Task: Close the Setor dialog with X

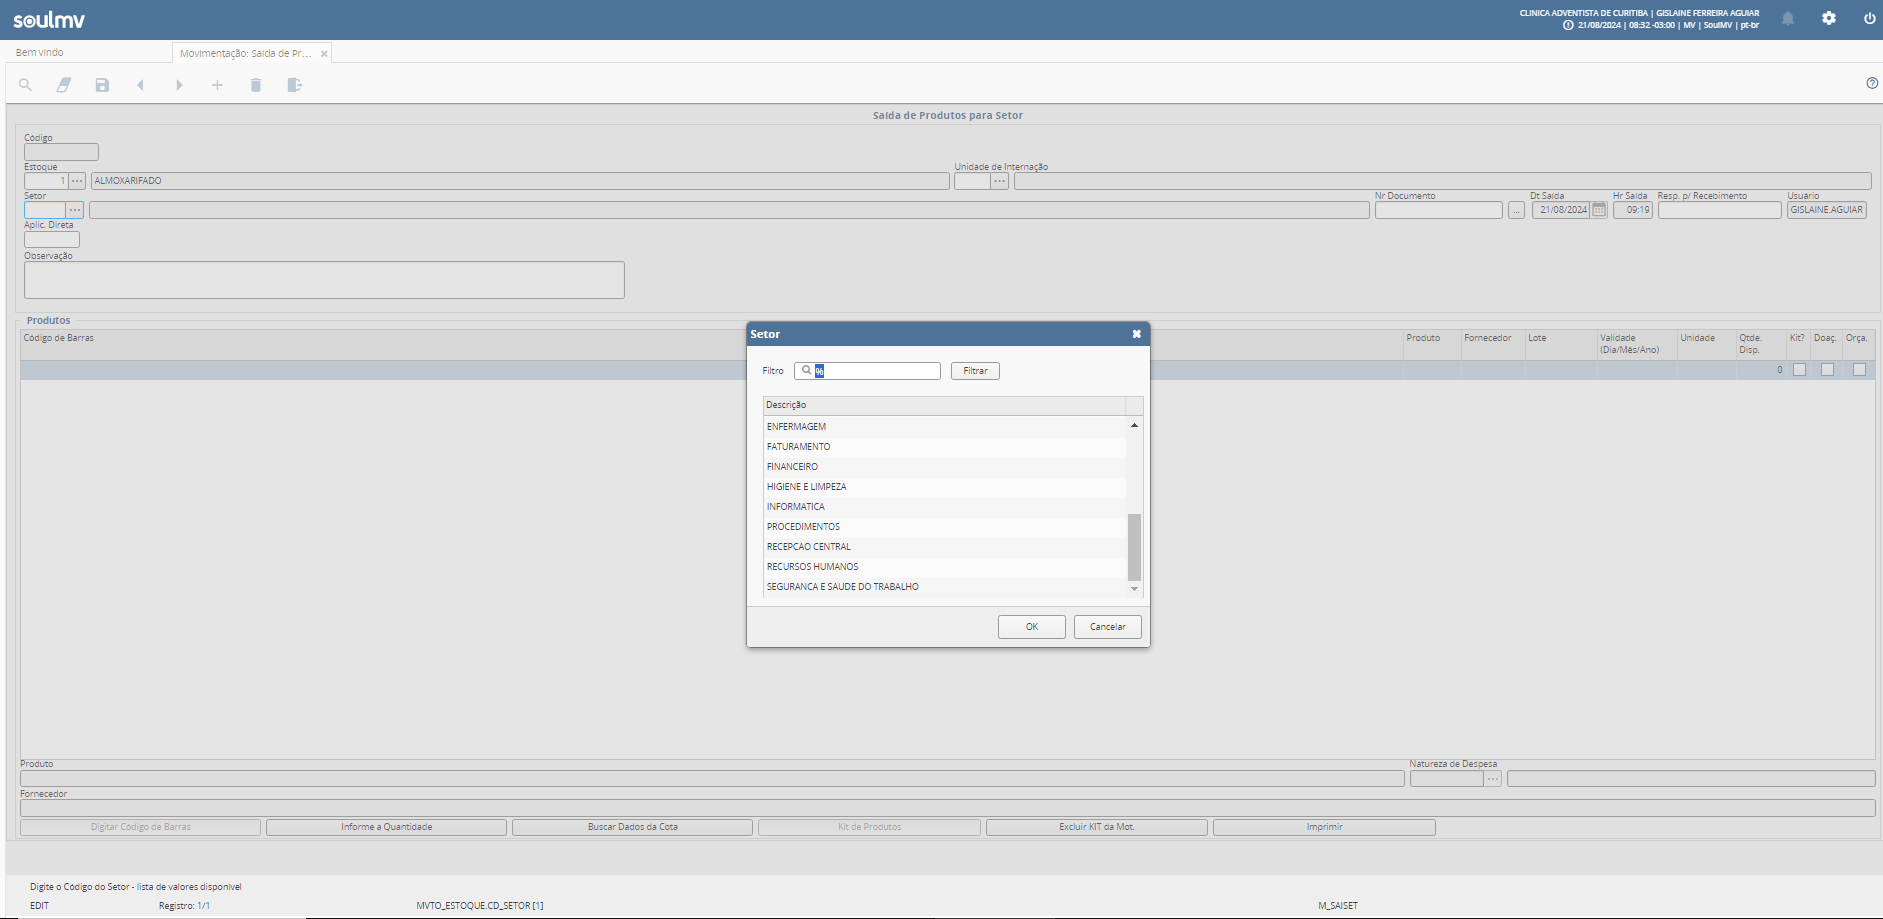Action: (1137, 334)
